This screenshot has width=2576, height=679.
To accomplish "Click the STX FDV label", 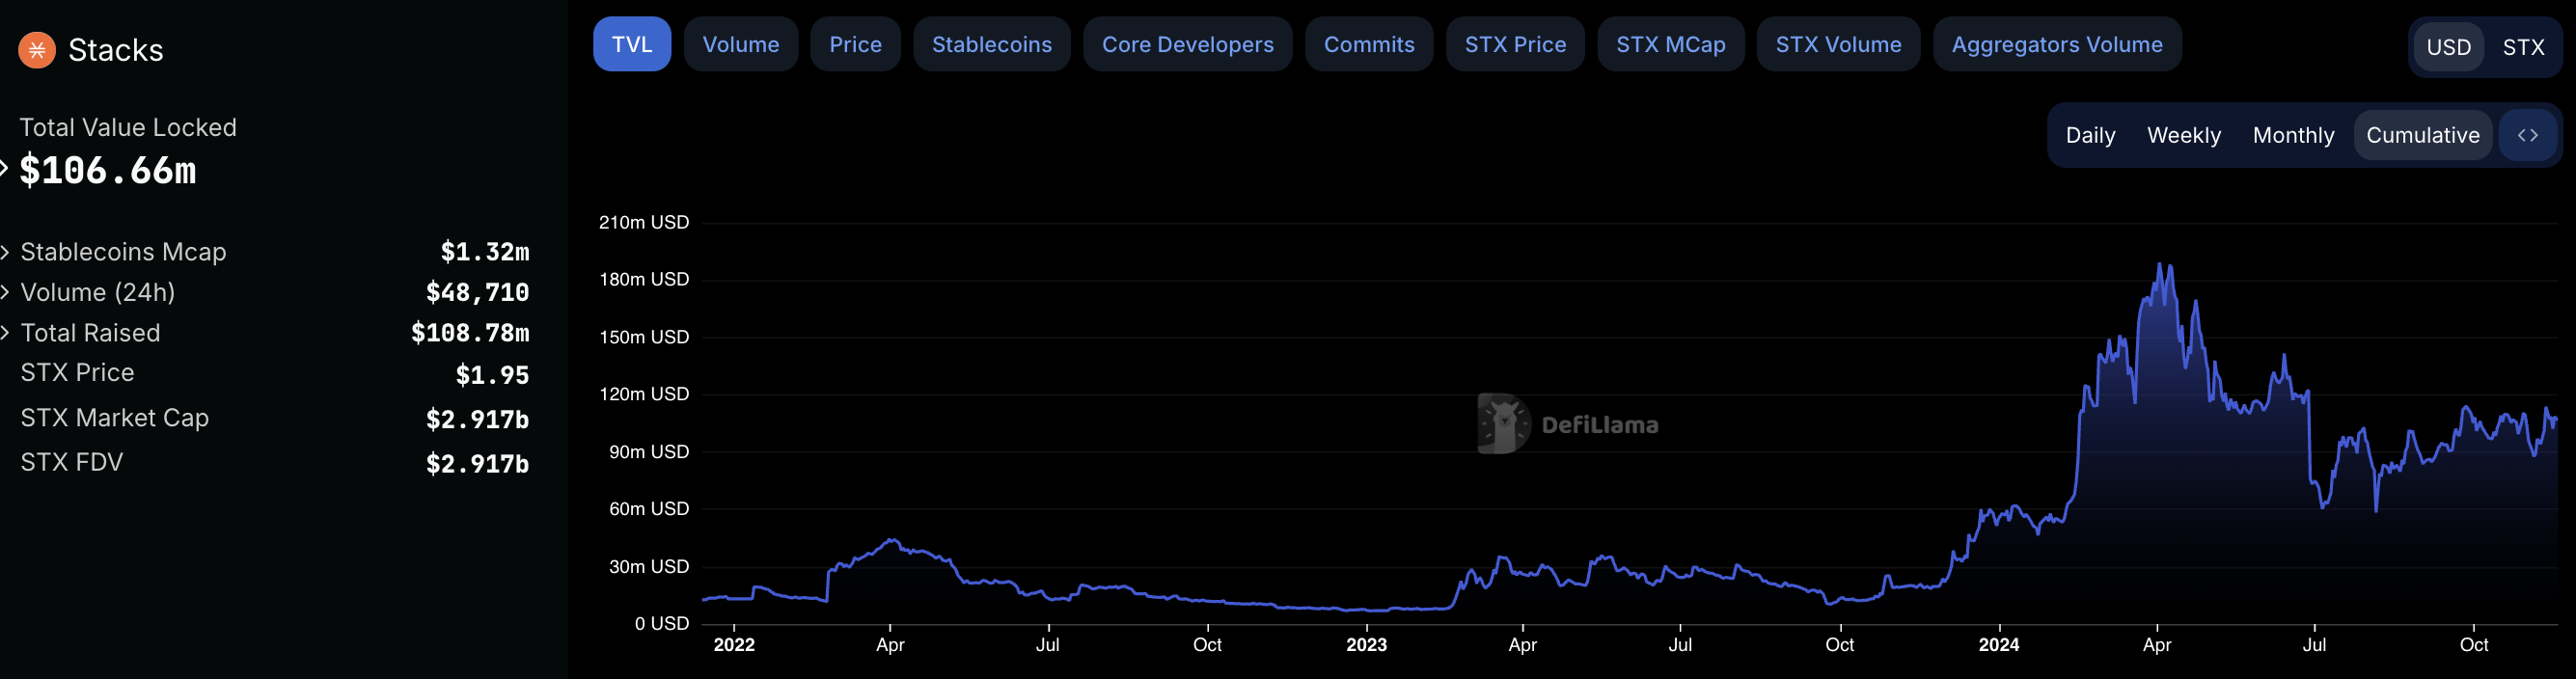I will coord(72,462).
